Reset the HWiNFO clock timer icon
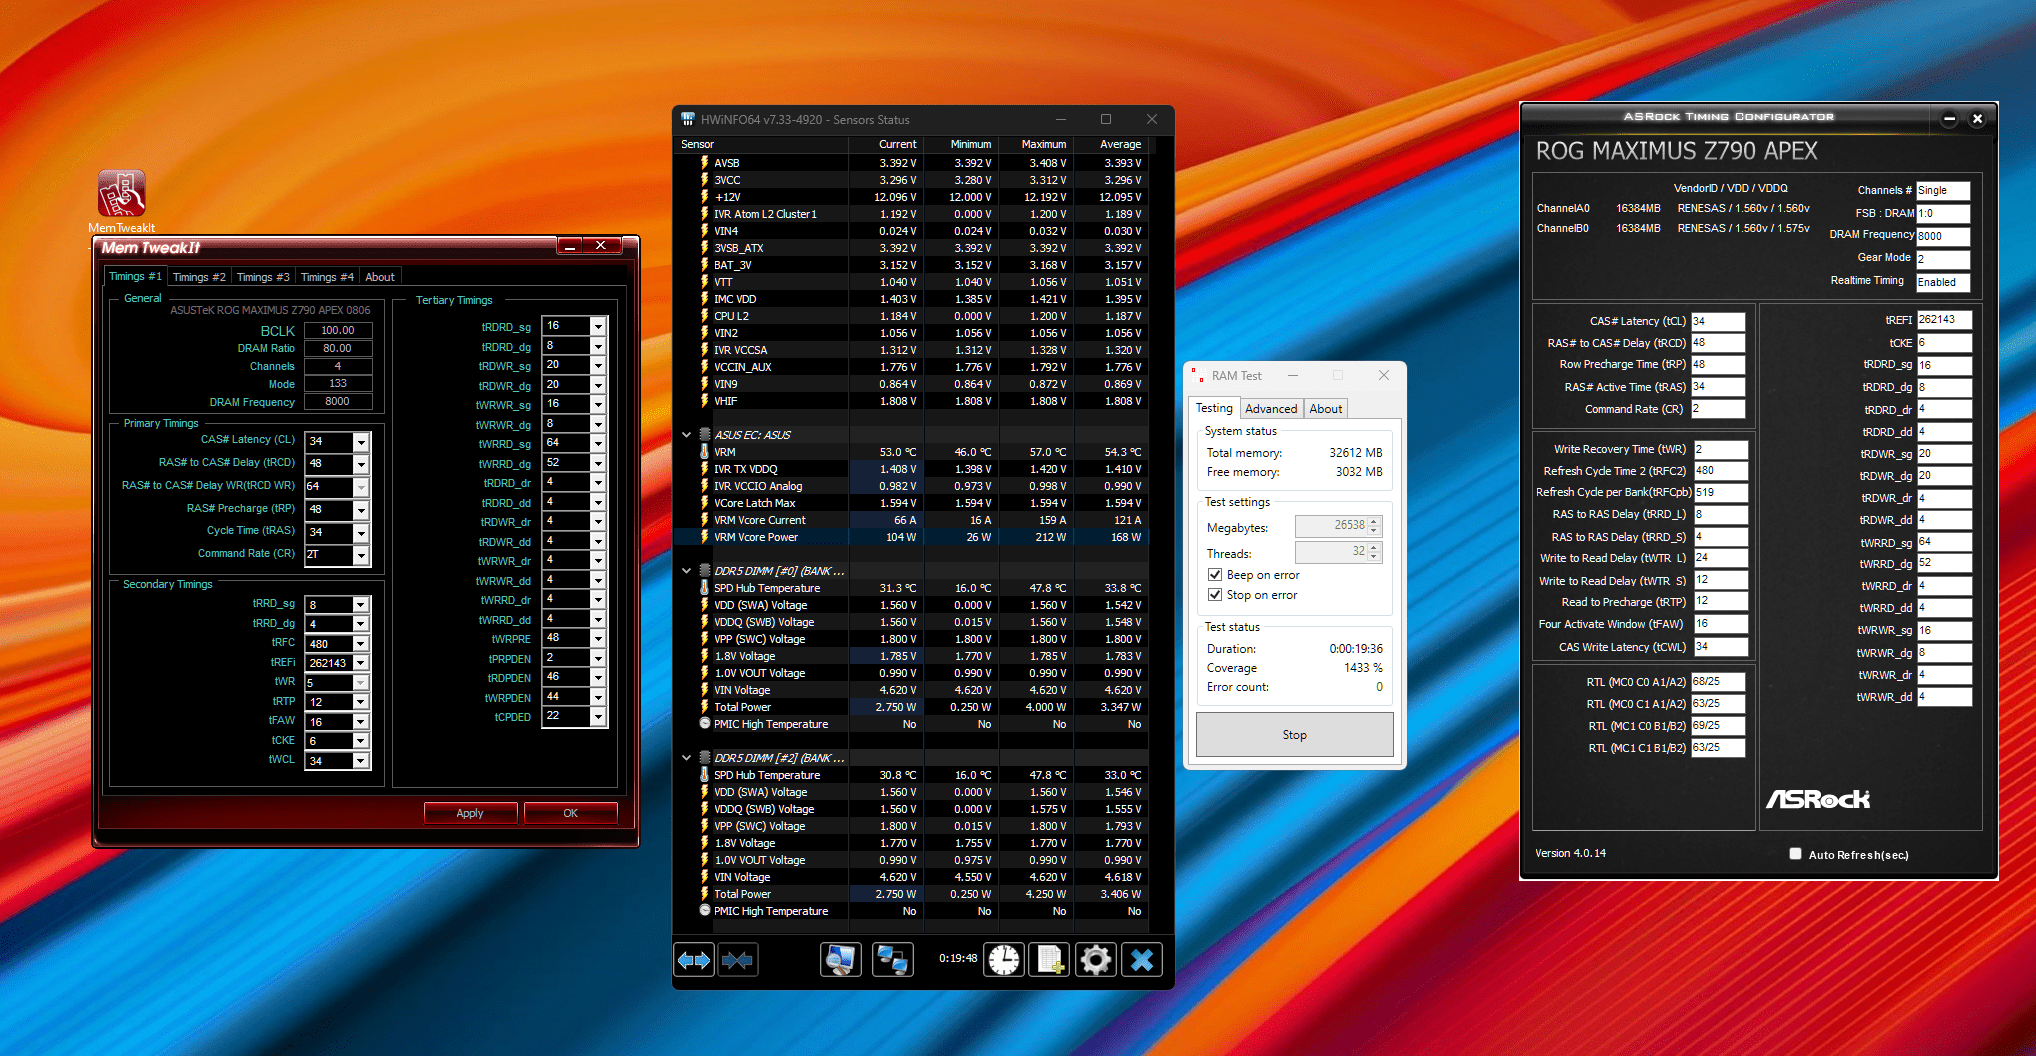This screenshot has height=1056, width=2036. click(x=1004, y=960)
